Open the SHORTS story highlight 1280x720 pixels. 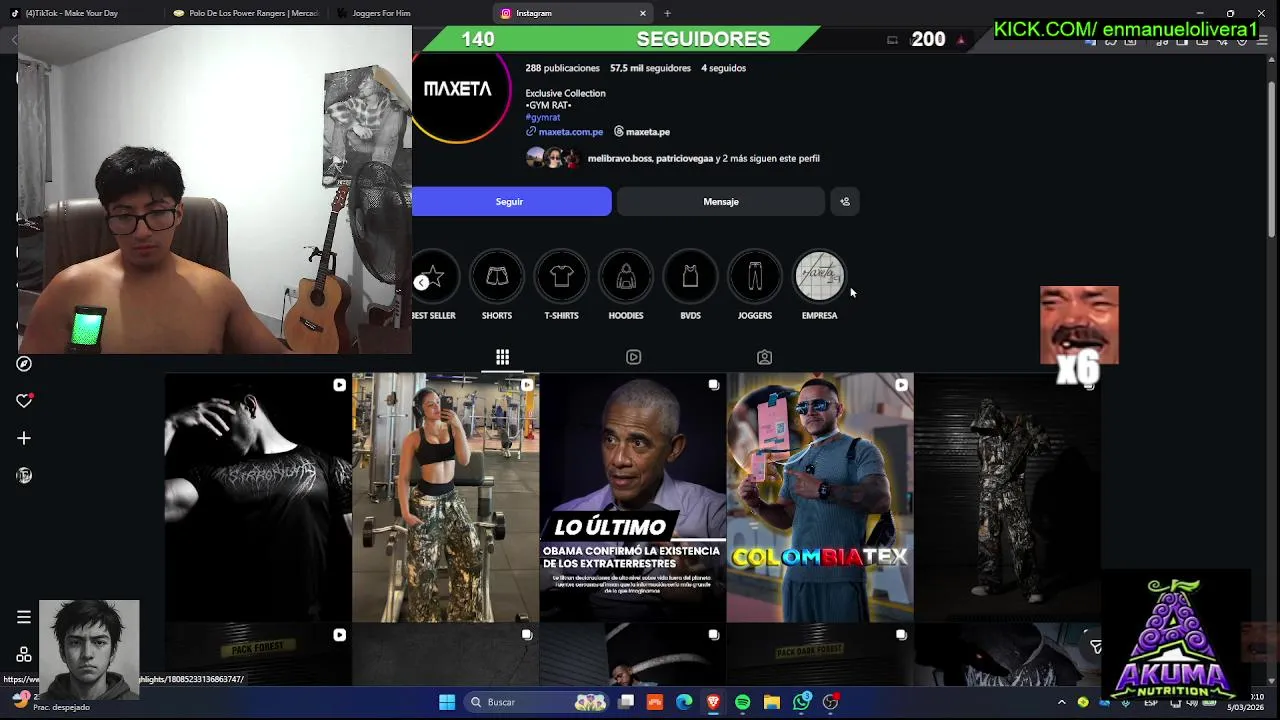pos(497,285)
